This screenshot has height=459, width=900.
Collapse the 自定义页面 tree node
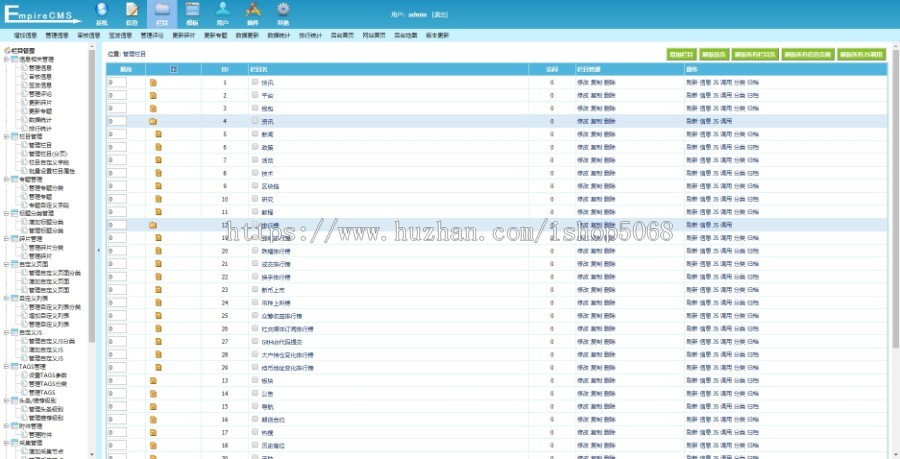point(6,264)
